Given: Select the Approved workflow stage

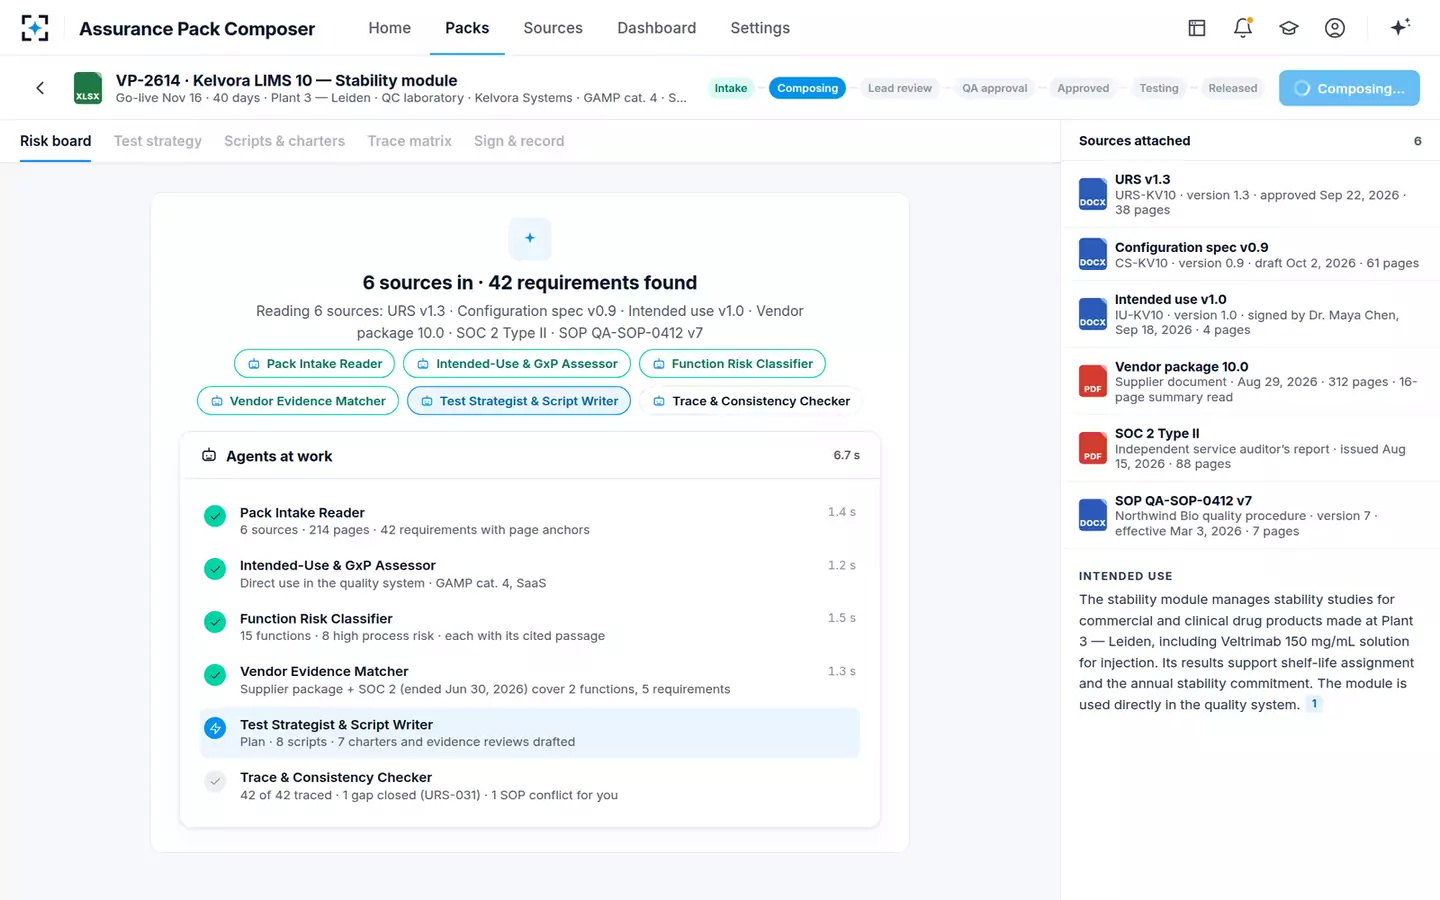Looking at the screenshot, I should 1083,88.
